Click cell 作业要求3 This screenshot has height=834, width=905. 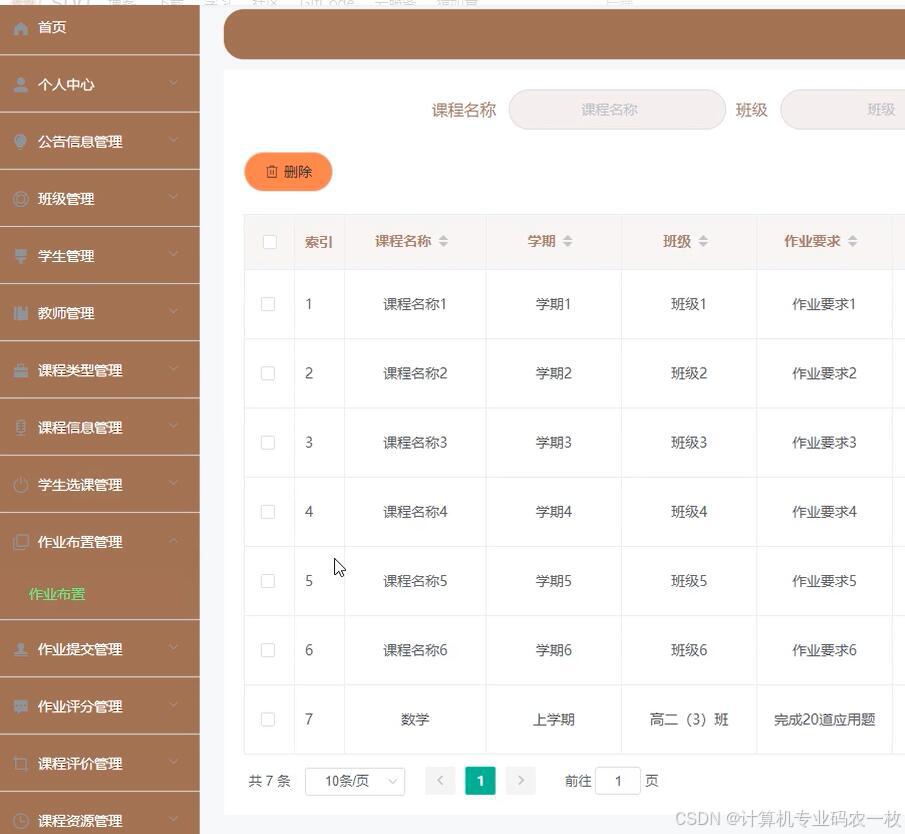pyautogui.click(x=824, y=443)
